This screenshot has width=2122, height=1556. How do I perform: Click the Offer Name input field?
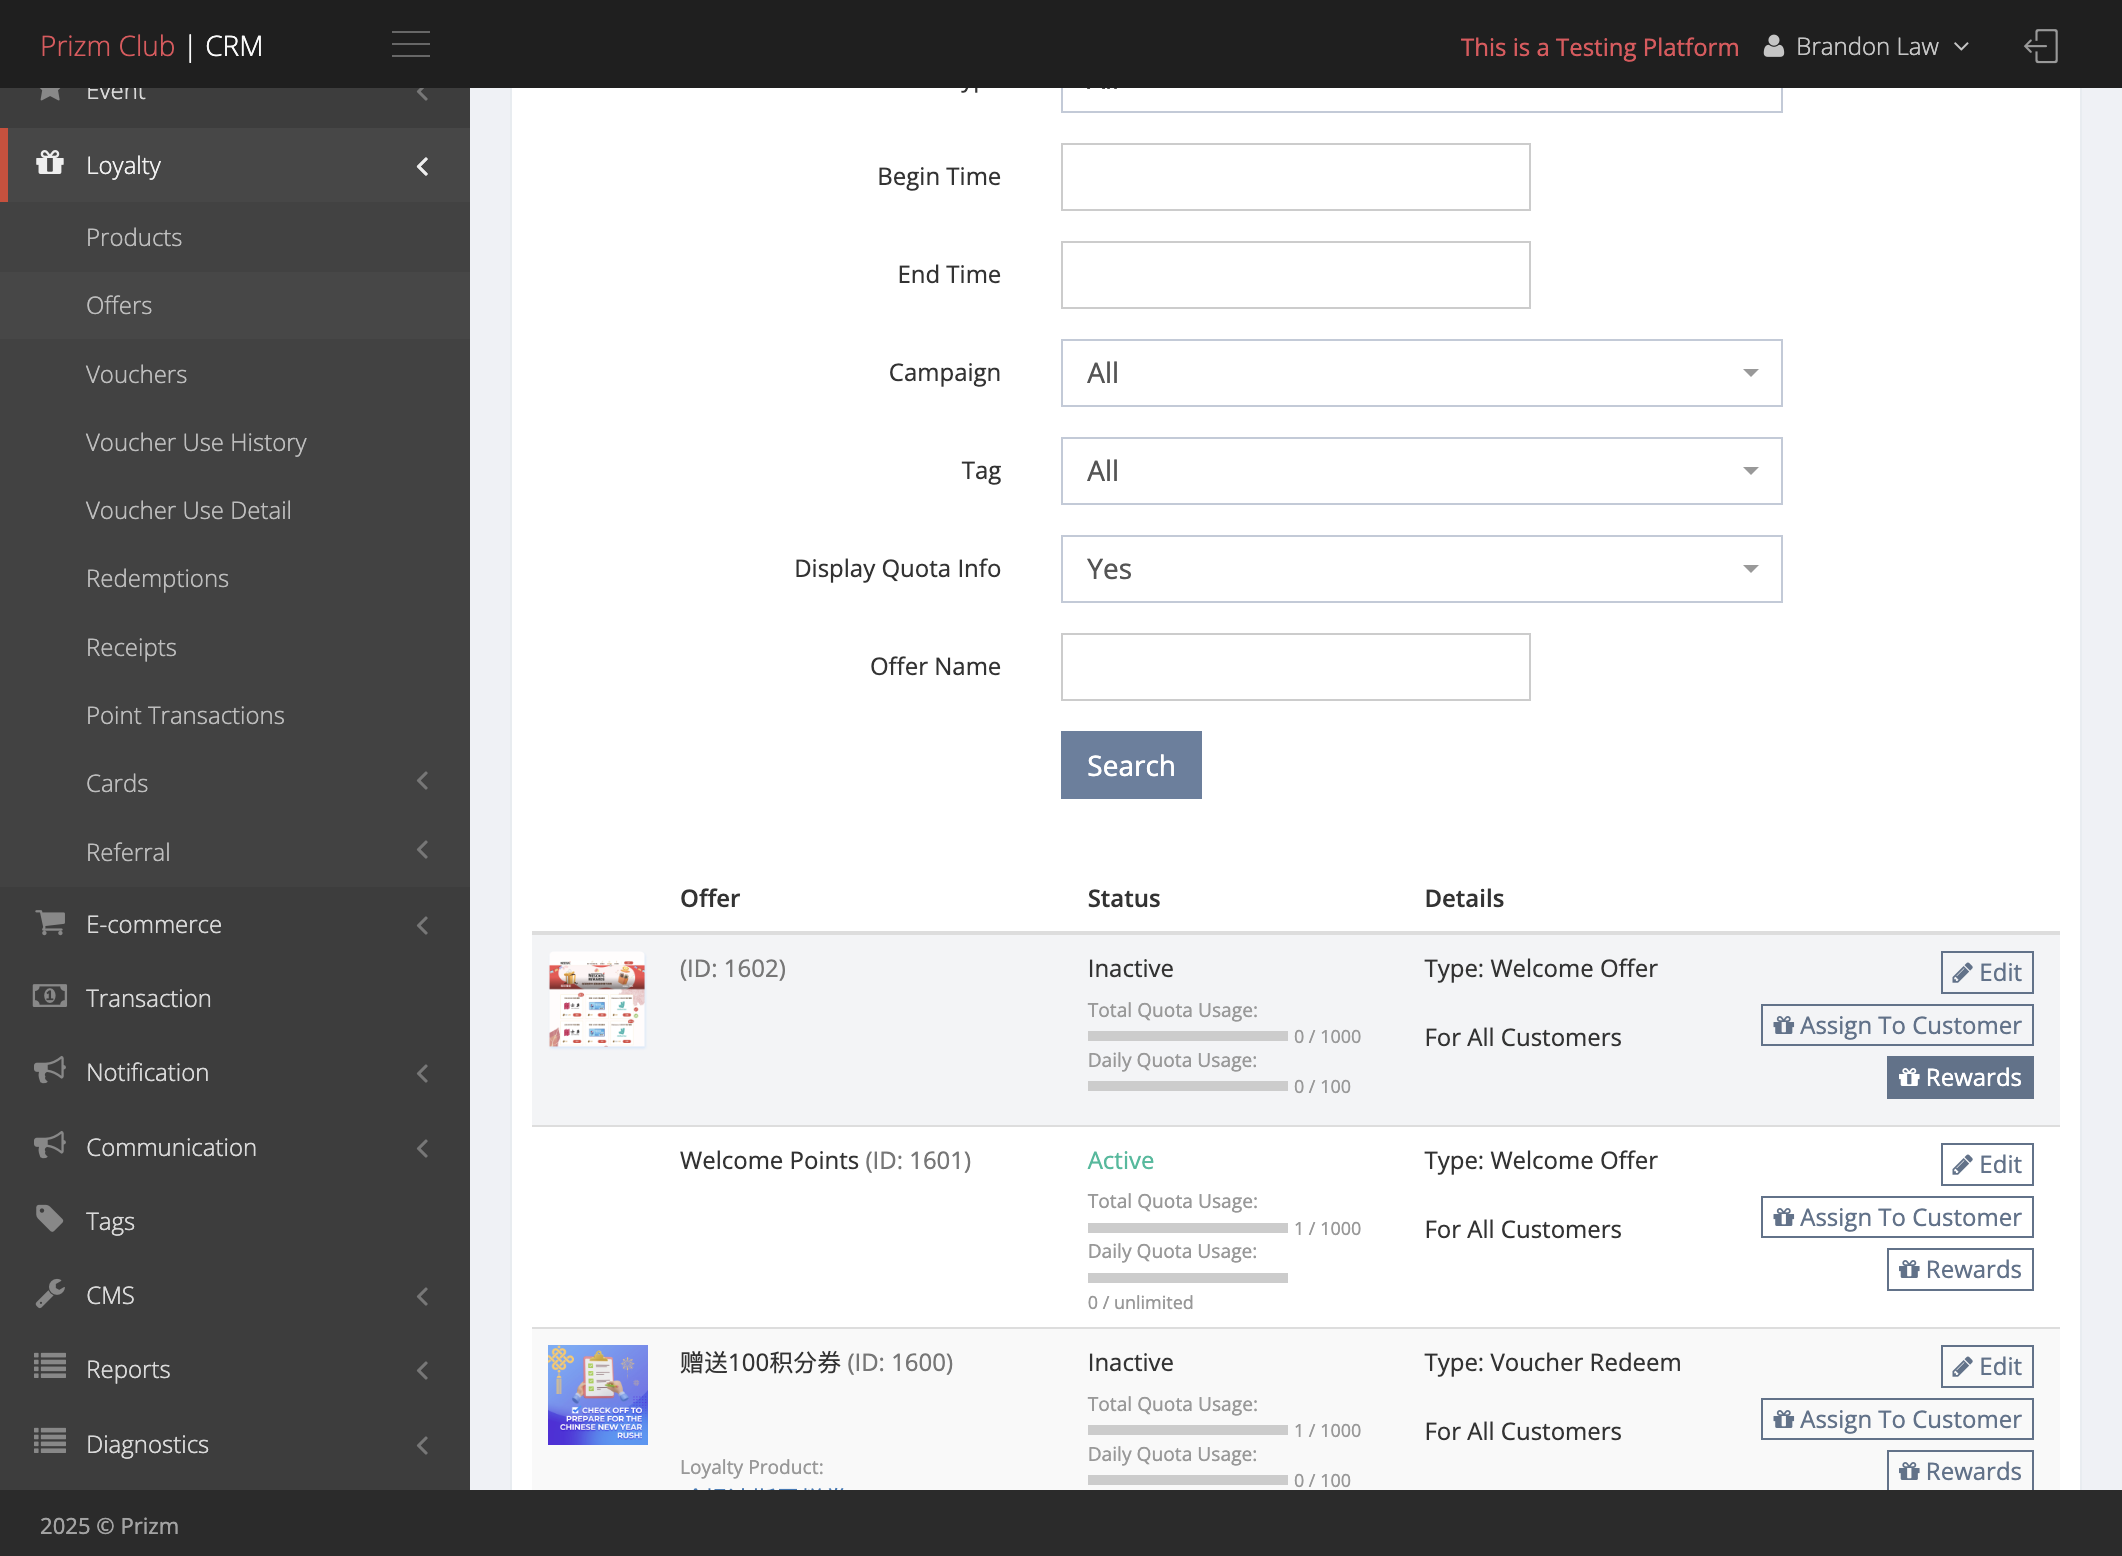pos(1295,667)
